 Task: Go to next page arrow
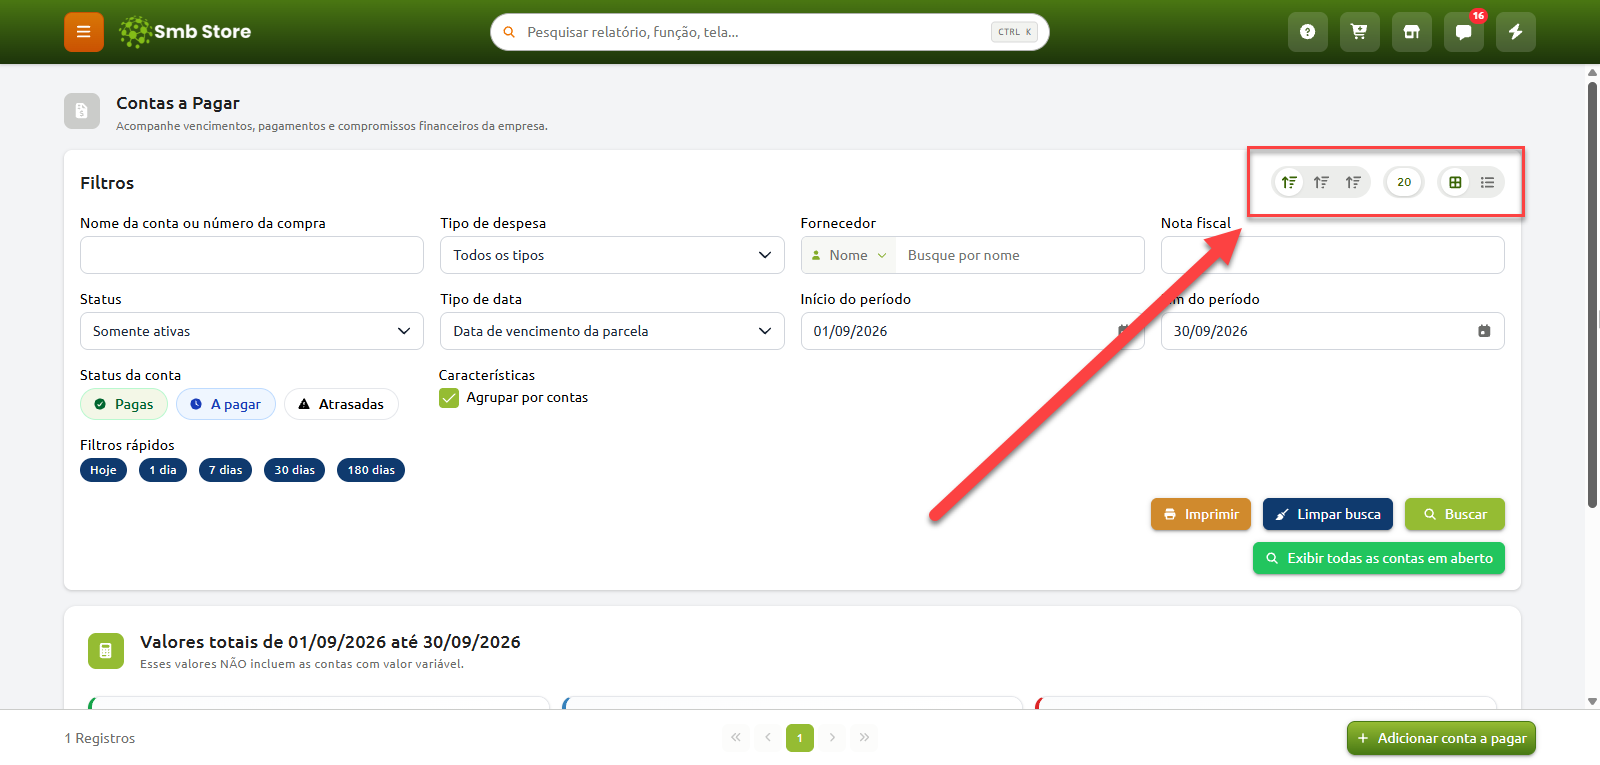[x=832, y=738]
